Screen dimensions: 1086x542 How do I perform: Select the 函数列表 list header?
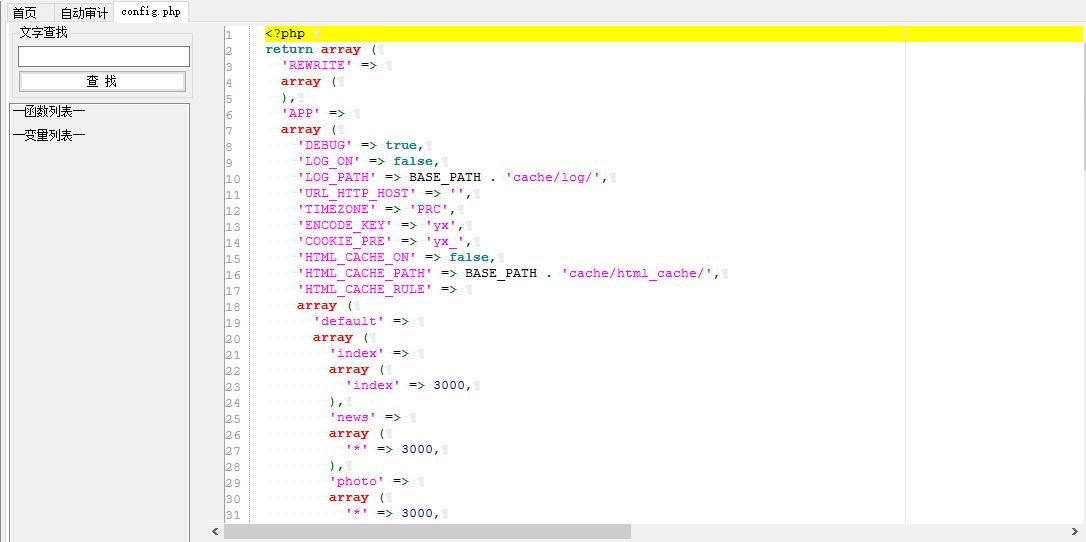point(49,112)
